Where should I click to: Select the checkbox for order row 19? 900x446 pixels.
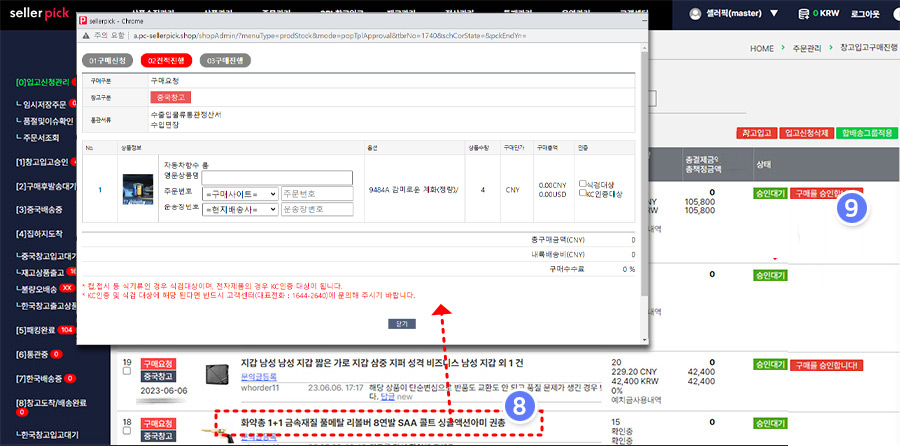[x=126, y=371]
